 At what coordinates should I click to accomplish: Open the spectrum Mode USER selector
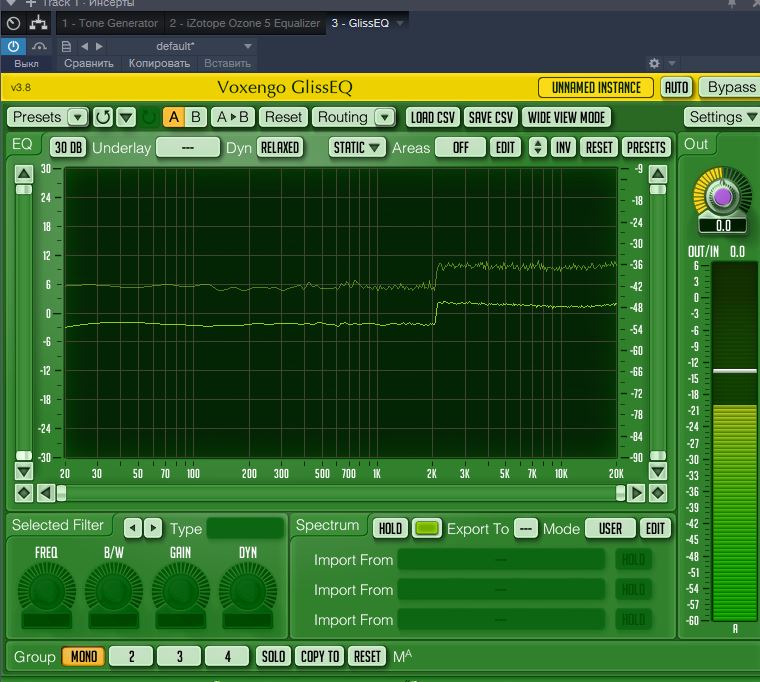610,528
